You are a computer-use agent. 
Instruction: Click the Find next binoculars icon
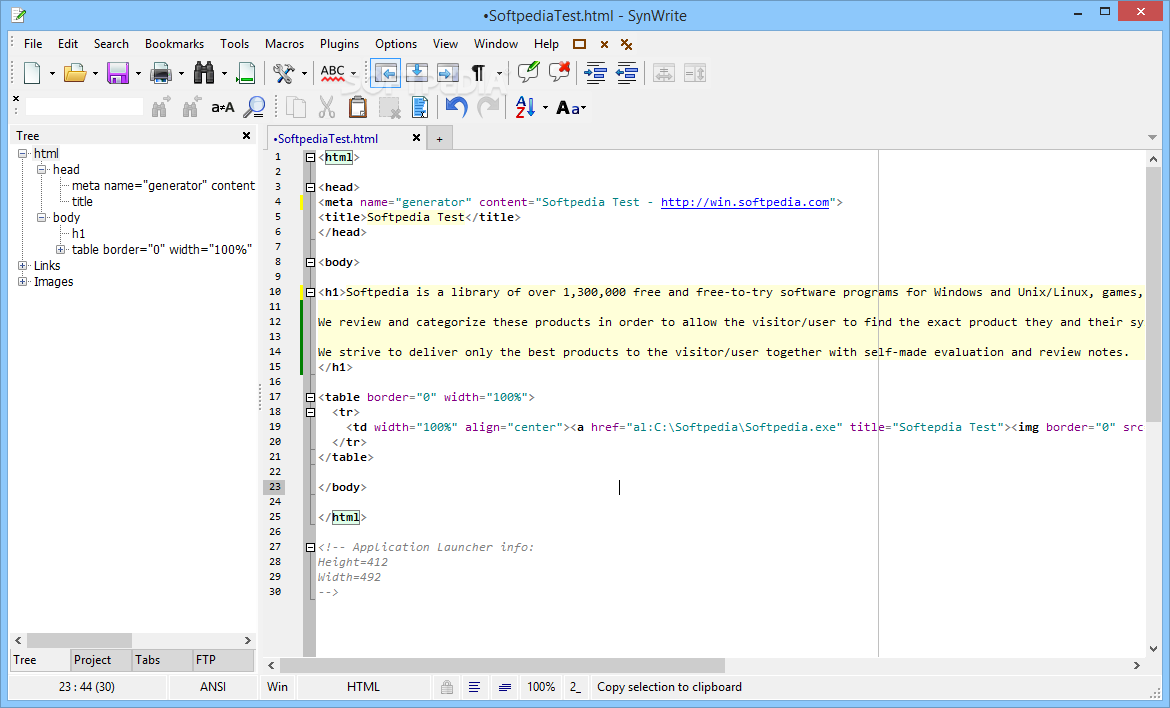(x=160, y=107)
